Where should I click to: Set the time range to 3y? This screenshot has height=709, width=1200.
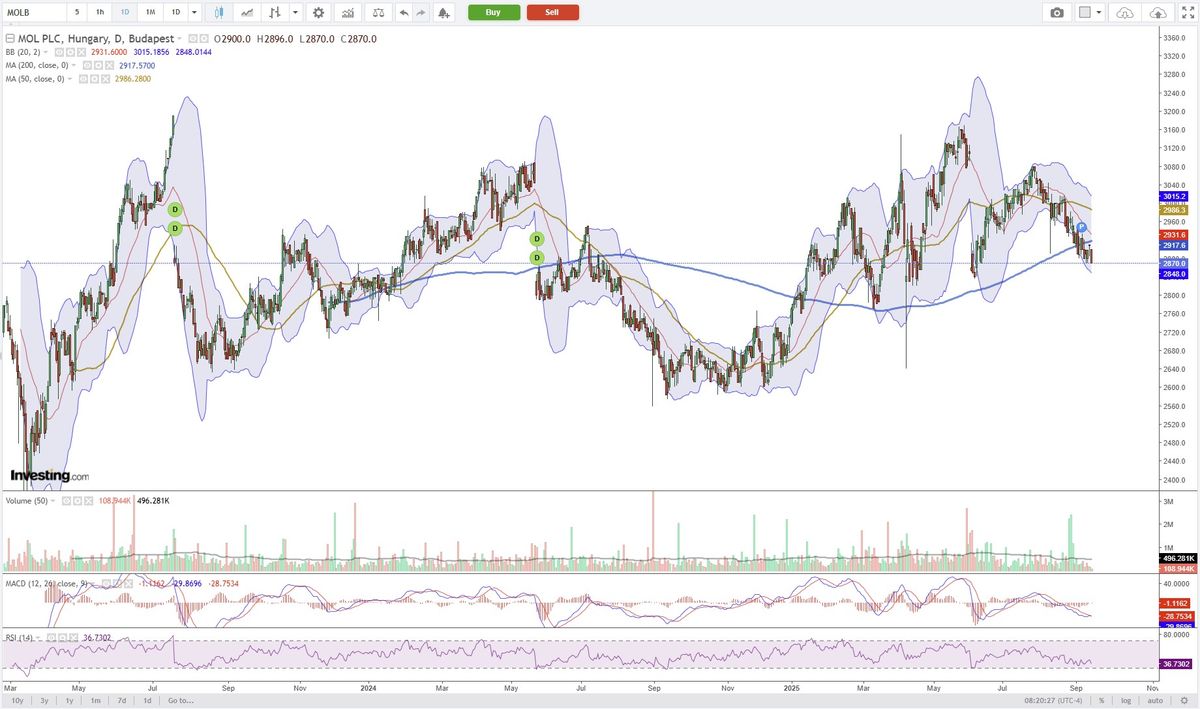click(x=44, y=701)
